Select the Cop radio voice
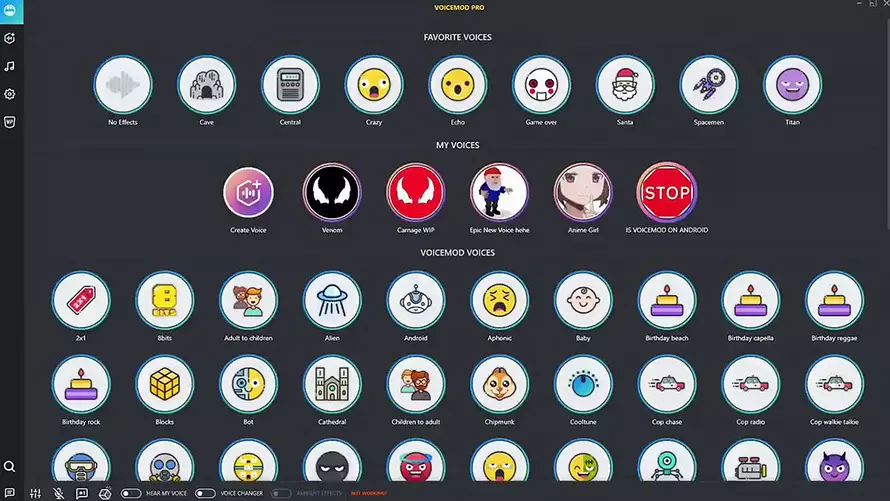Viewport: 890px width, 501px height. tap(750, 384)
